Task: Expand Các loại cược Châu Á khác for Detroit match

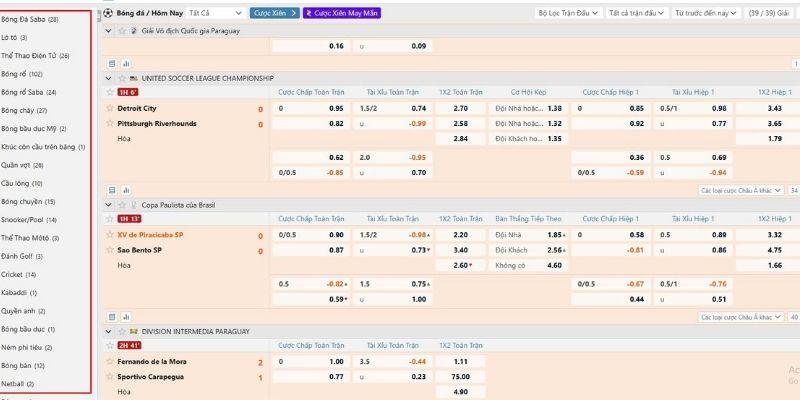Action: pyautogui.click(x=741, y=190)
